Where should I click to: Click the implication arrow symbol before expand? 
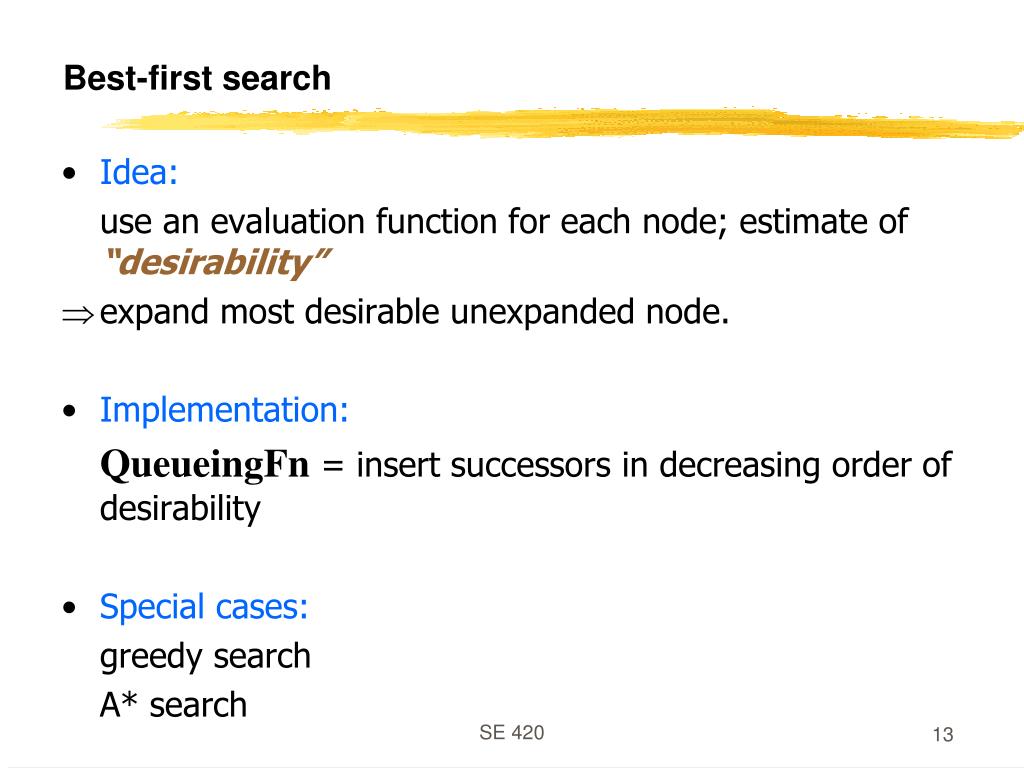click(x=78, y=315)
